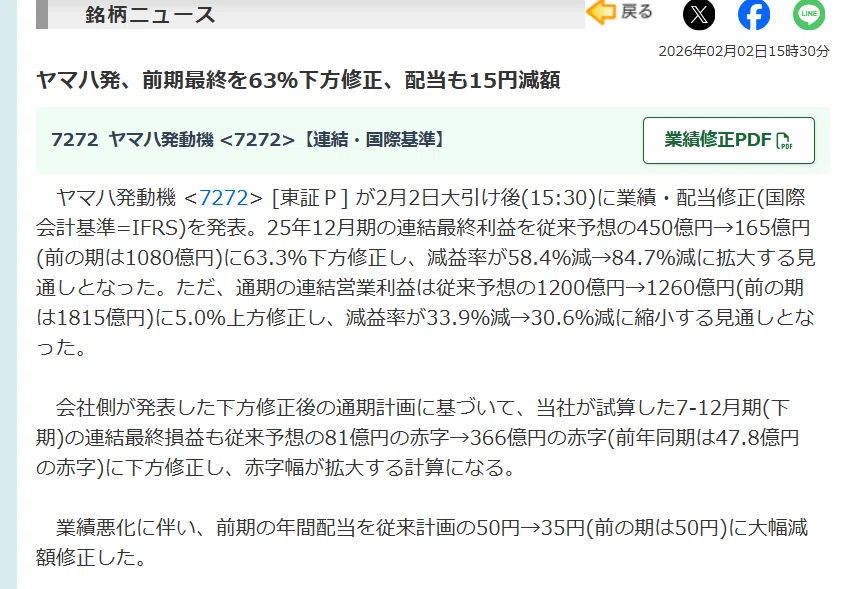Click text 450億円→165億円
Screen dimensions: 849x589
pos(723,228)
